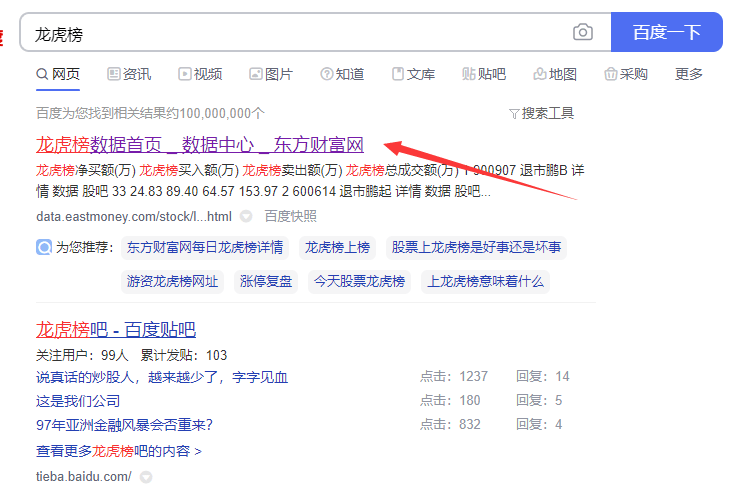Open 龙虎榜数据首页 东方财富网 result
Screen dimensions: 737x493
click(200, 145)
